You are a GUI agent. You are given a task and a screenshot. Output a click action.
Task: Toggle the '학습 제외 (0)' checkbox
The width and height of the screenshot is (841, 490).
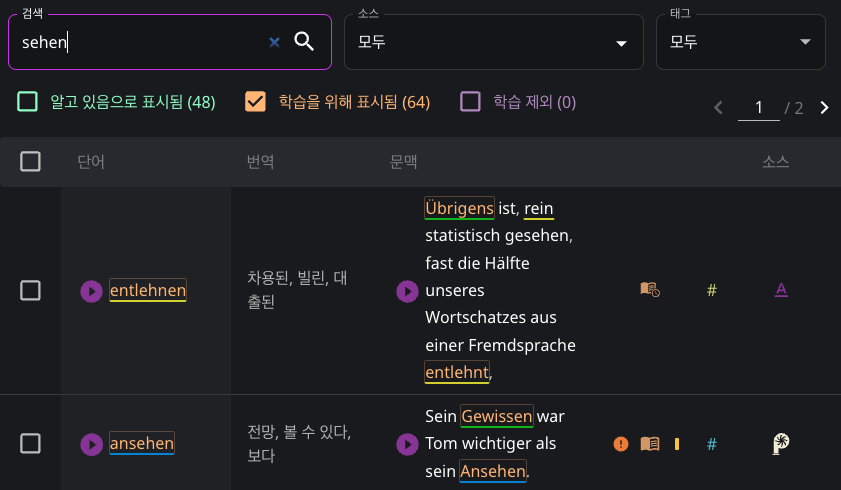(470, 101)
